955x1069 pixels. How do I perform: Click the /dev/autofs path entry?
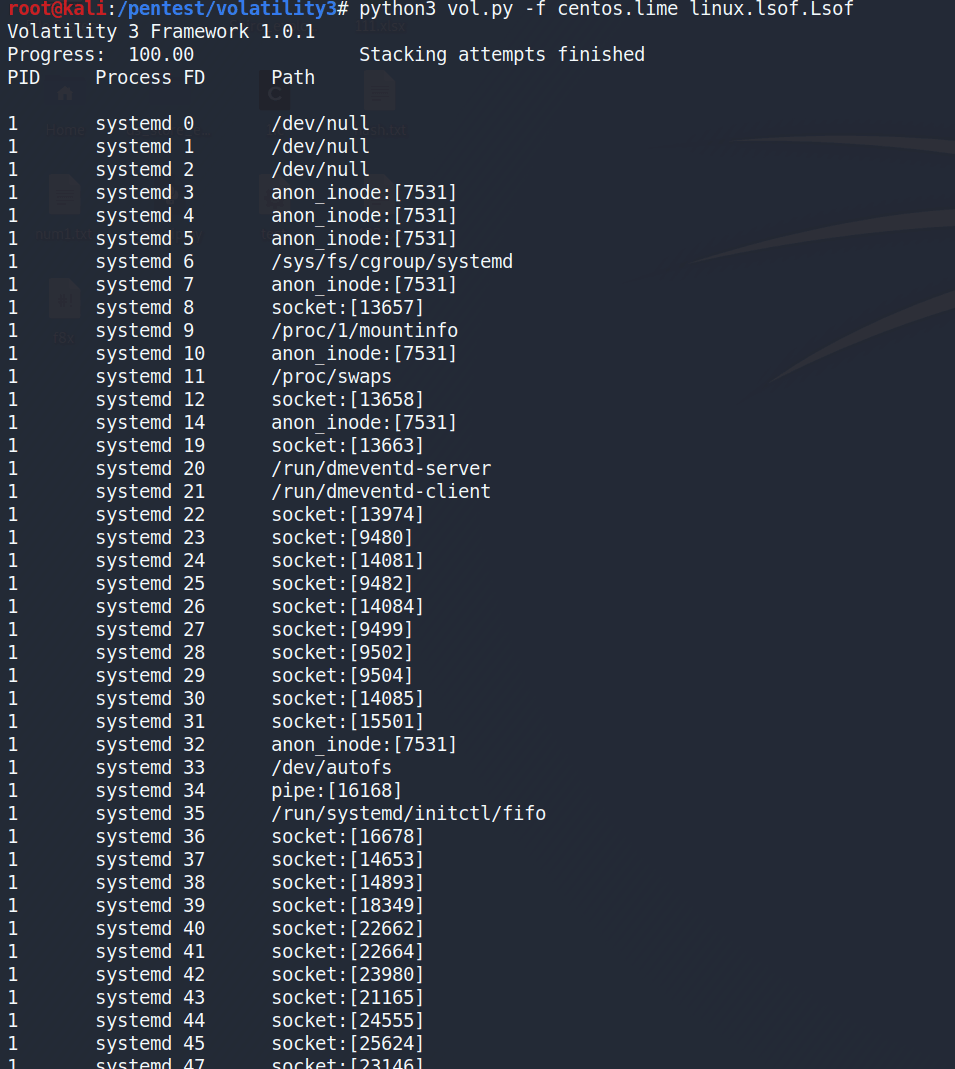click(331, 768)
